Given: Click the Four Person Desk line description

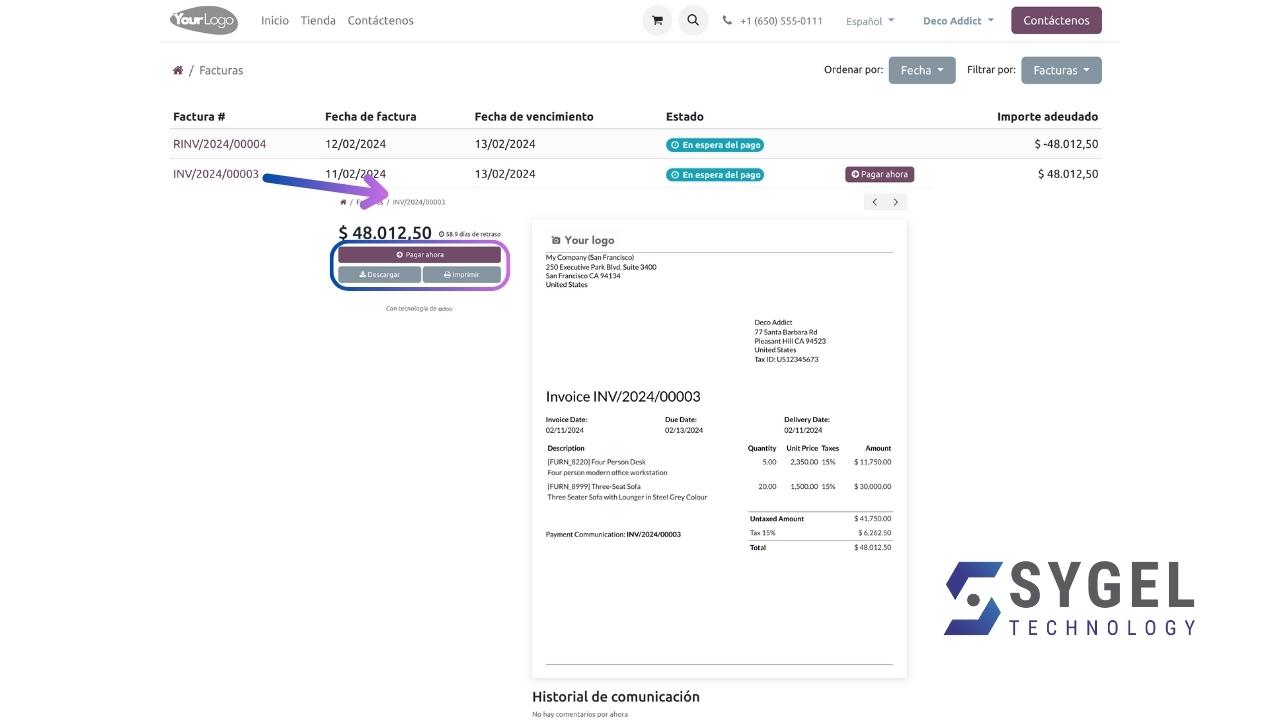Looking at the screenshot, I should 596,462.
